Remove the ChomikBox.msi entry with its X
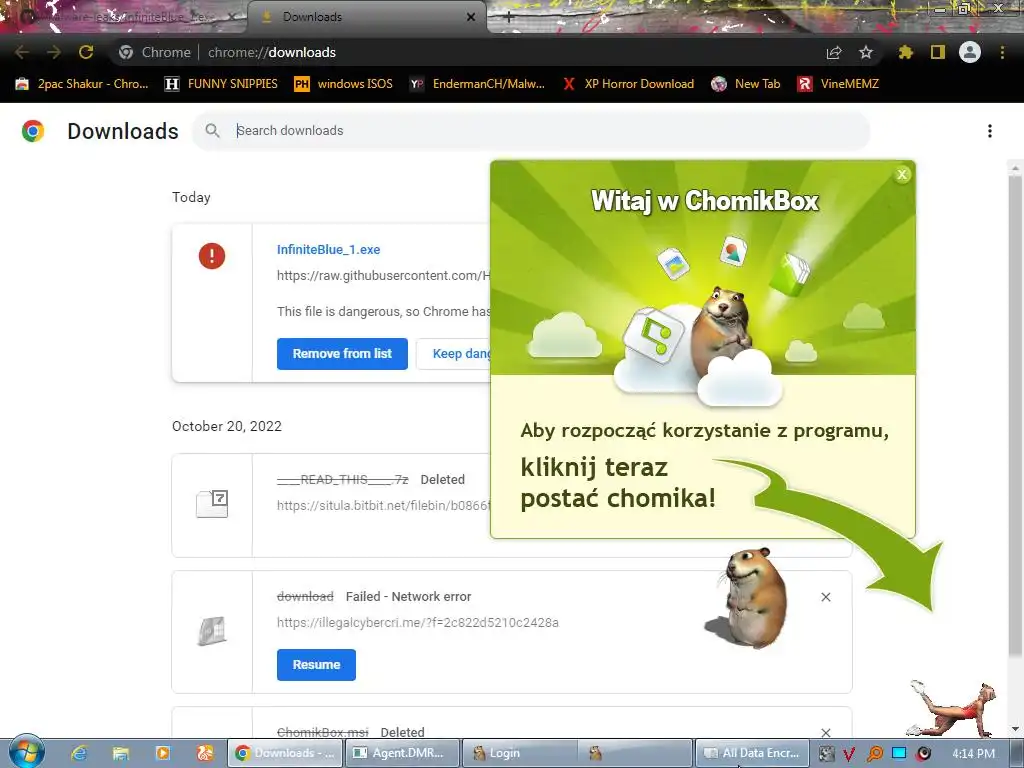1024x768 pixels. pos(826,733)
